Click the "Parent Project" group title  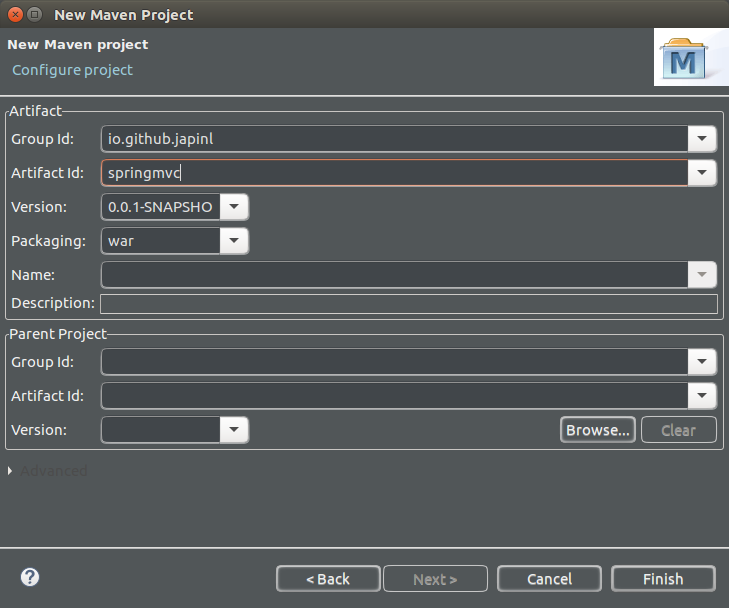tap(58, 334)
